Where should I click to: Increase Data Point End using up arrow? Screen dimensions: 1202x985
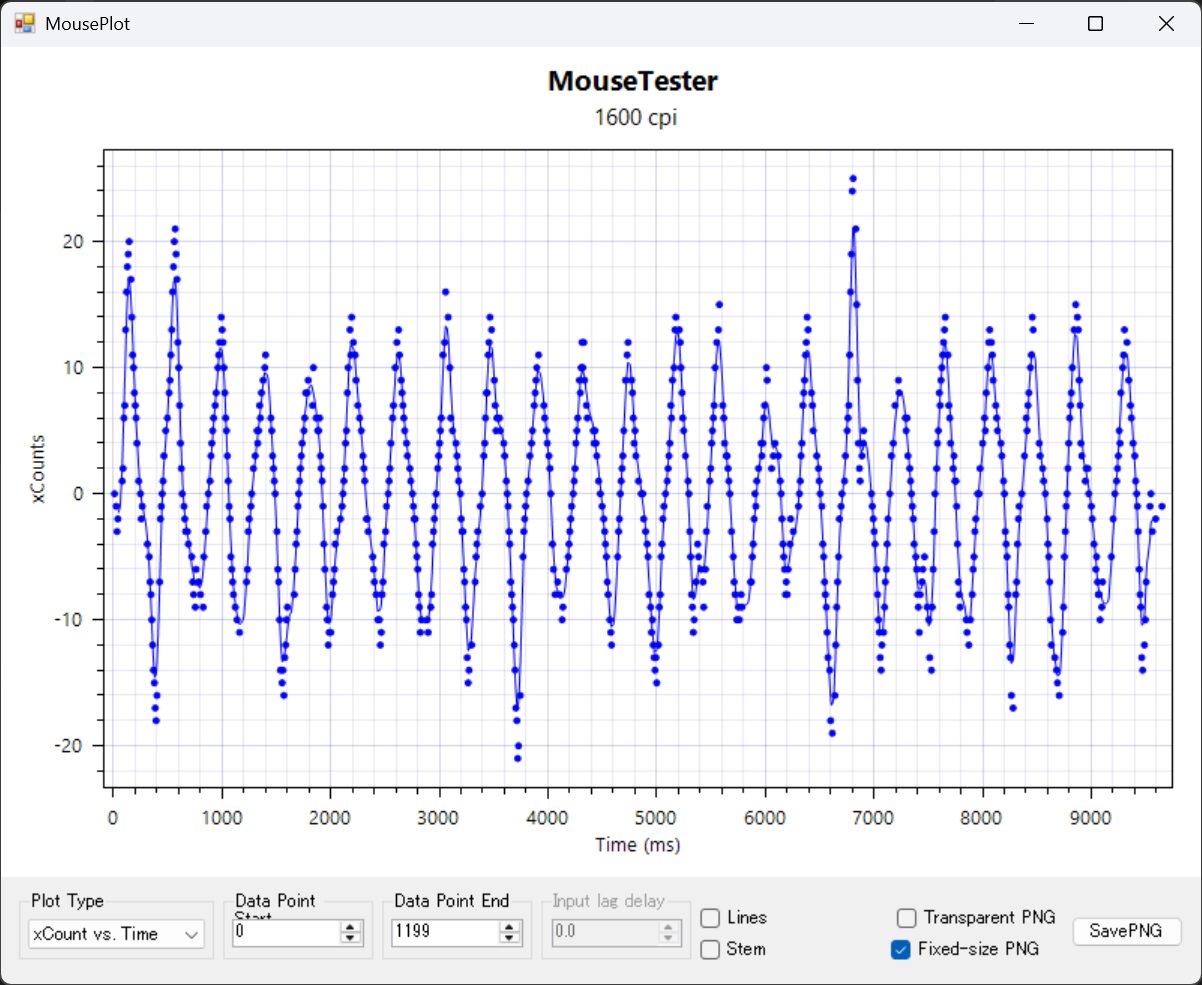510,927
